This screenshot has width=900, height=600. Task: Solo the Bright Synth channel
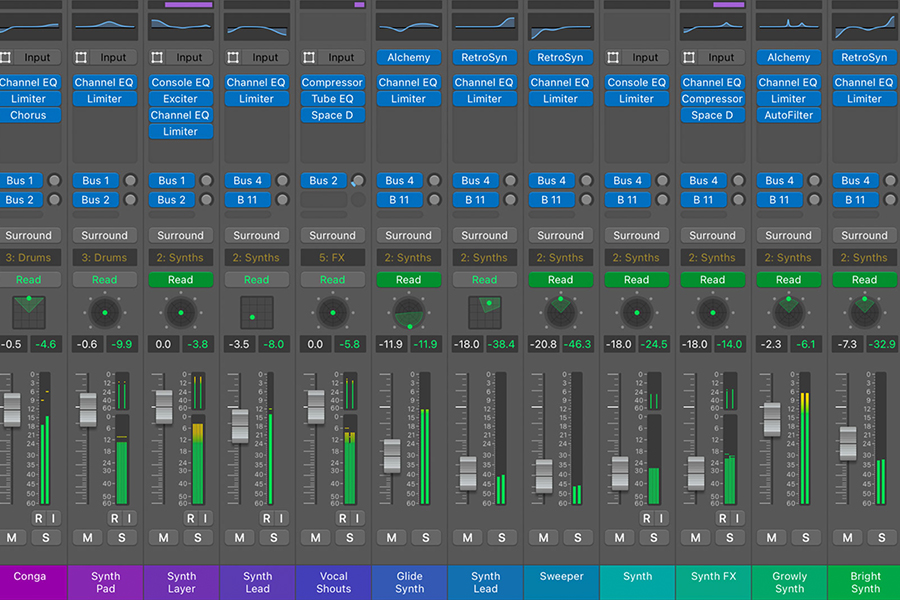[x=881, y=538]
